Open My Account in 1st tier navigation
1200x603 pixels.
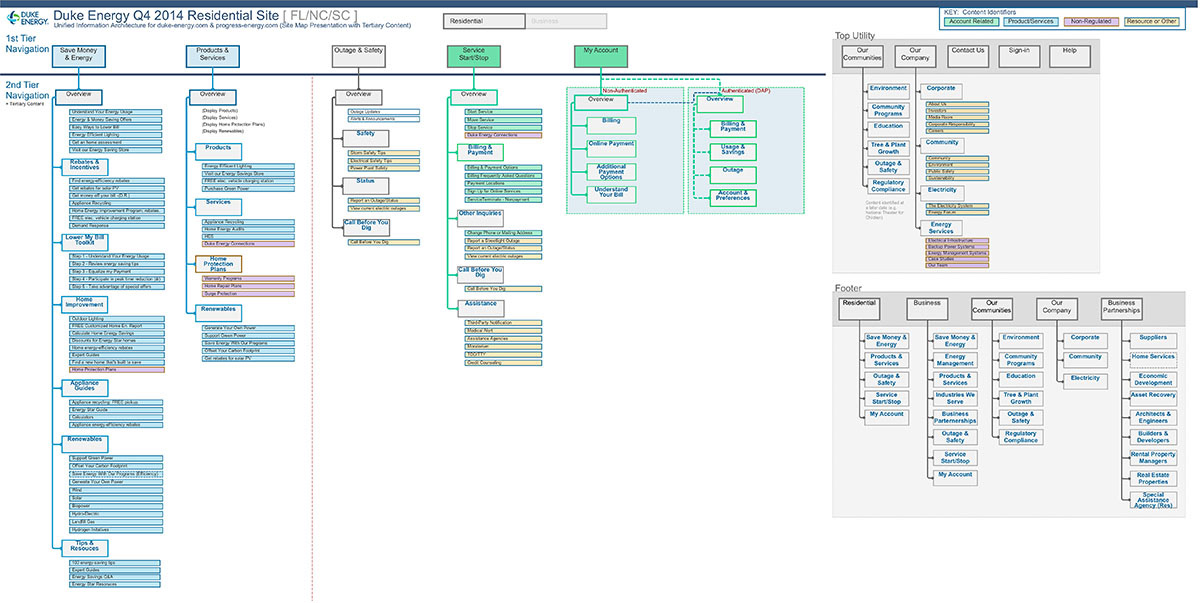click(x=600, y=55)
